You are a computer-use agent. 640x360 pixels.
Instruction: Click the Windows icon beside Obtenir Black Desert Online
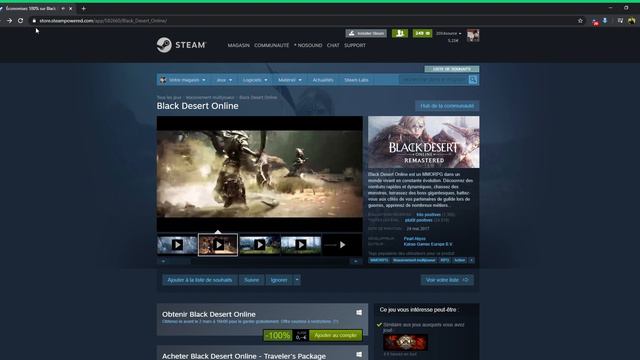[359, 313]
